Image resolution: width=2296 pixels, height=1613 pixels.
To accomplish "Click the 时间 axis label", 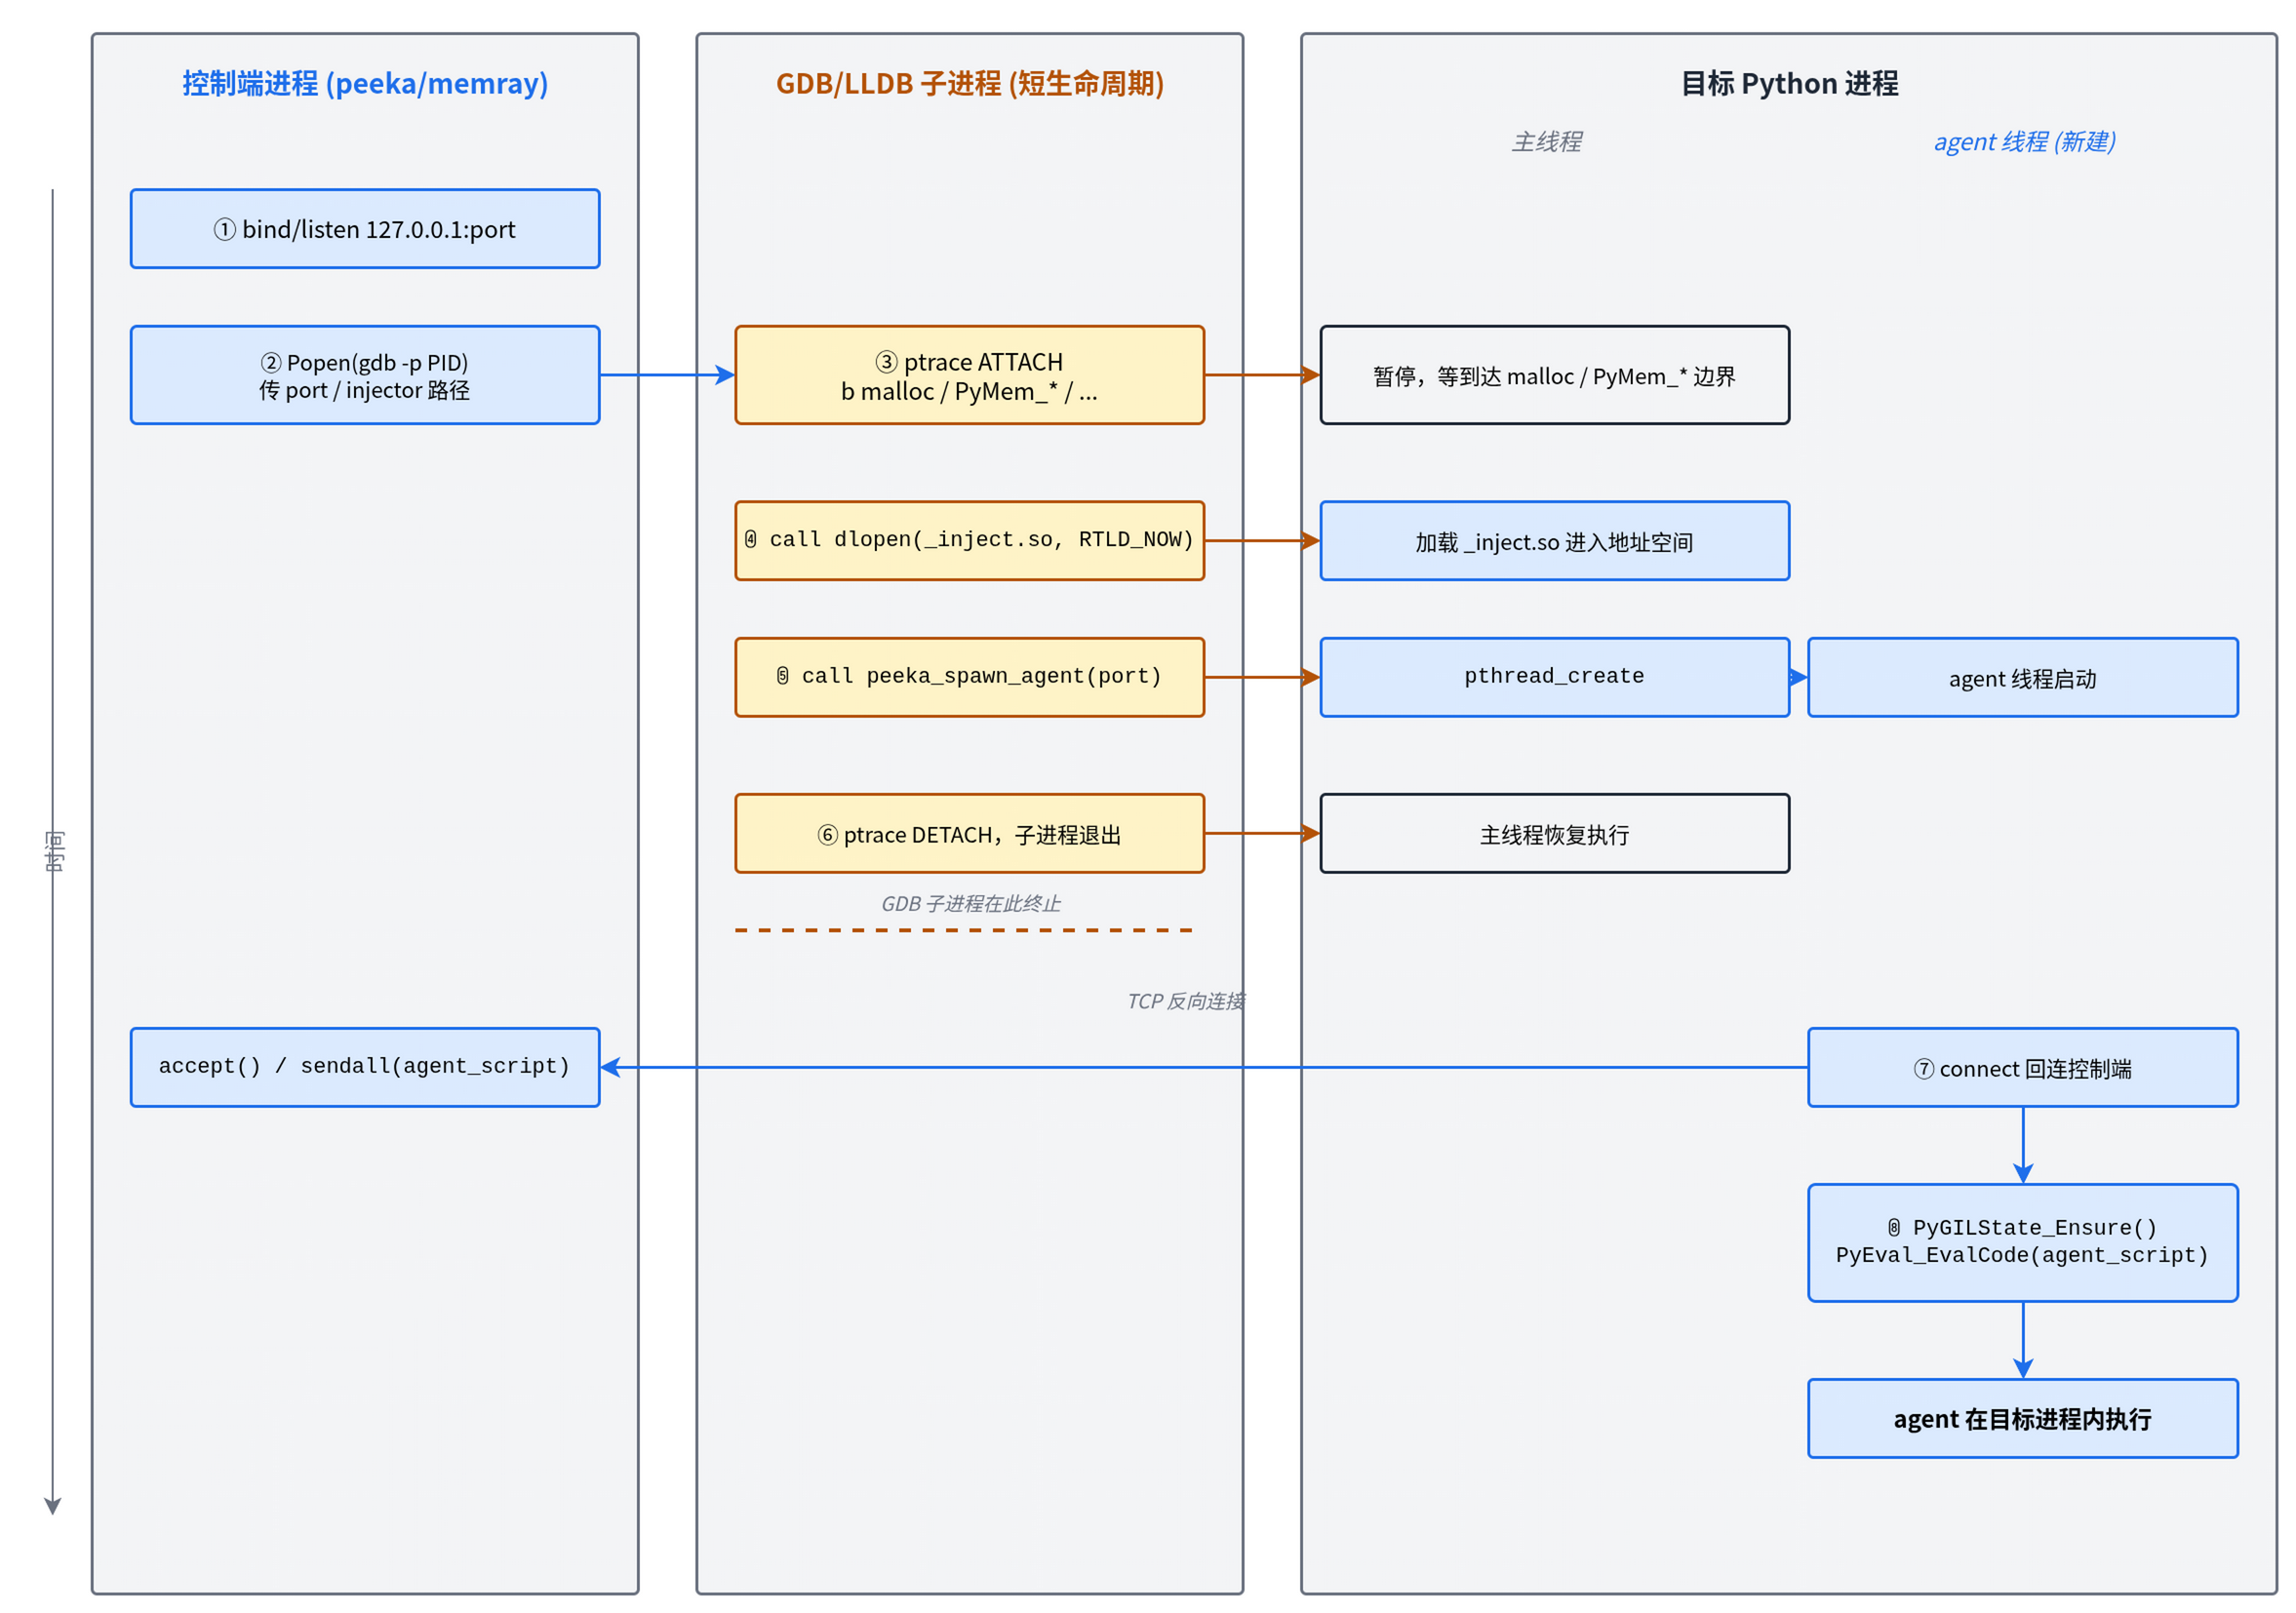I will (x=54, y=851).
